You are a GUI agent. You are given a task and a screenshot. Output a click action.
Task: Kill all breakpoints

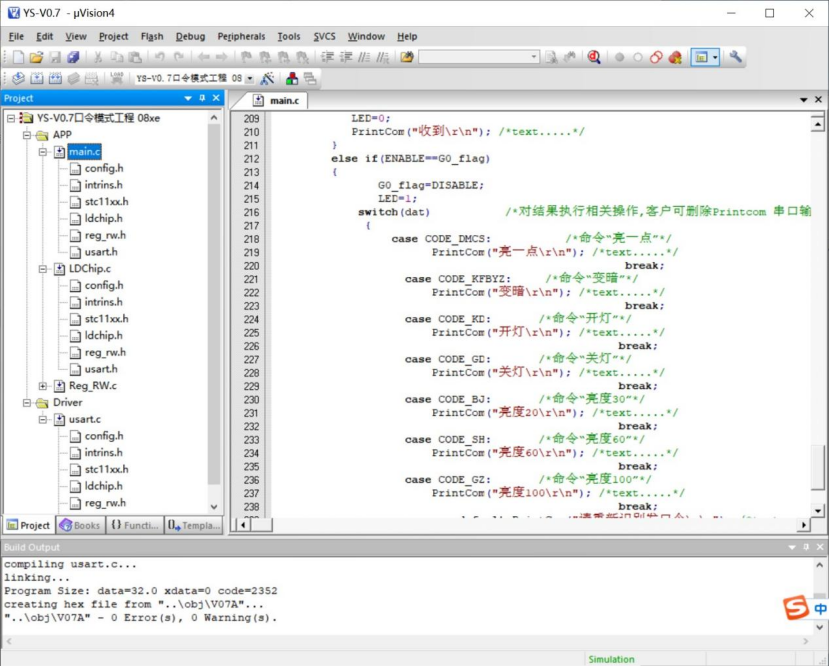click(675, 57)
